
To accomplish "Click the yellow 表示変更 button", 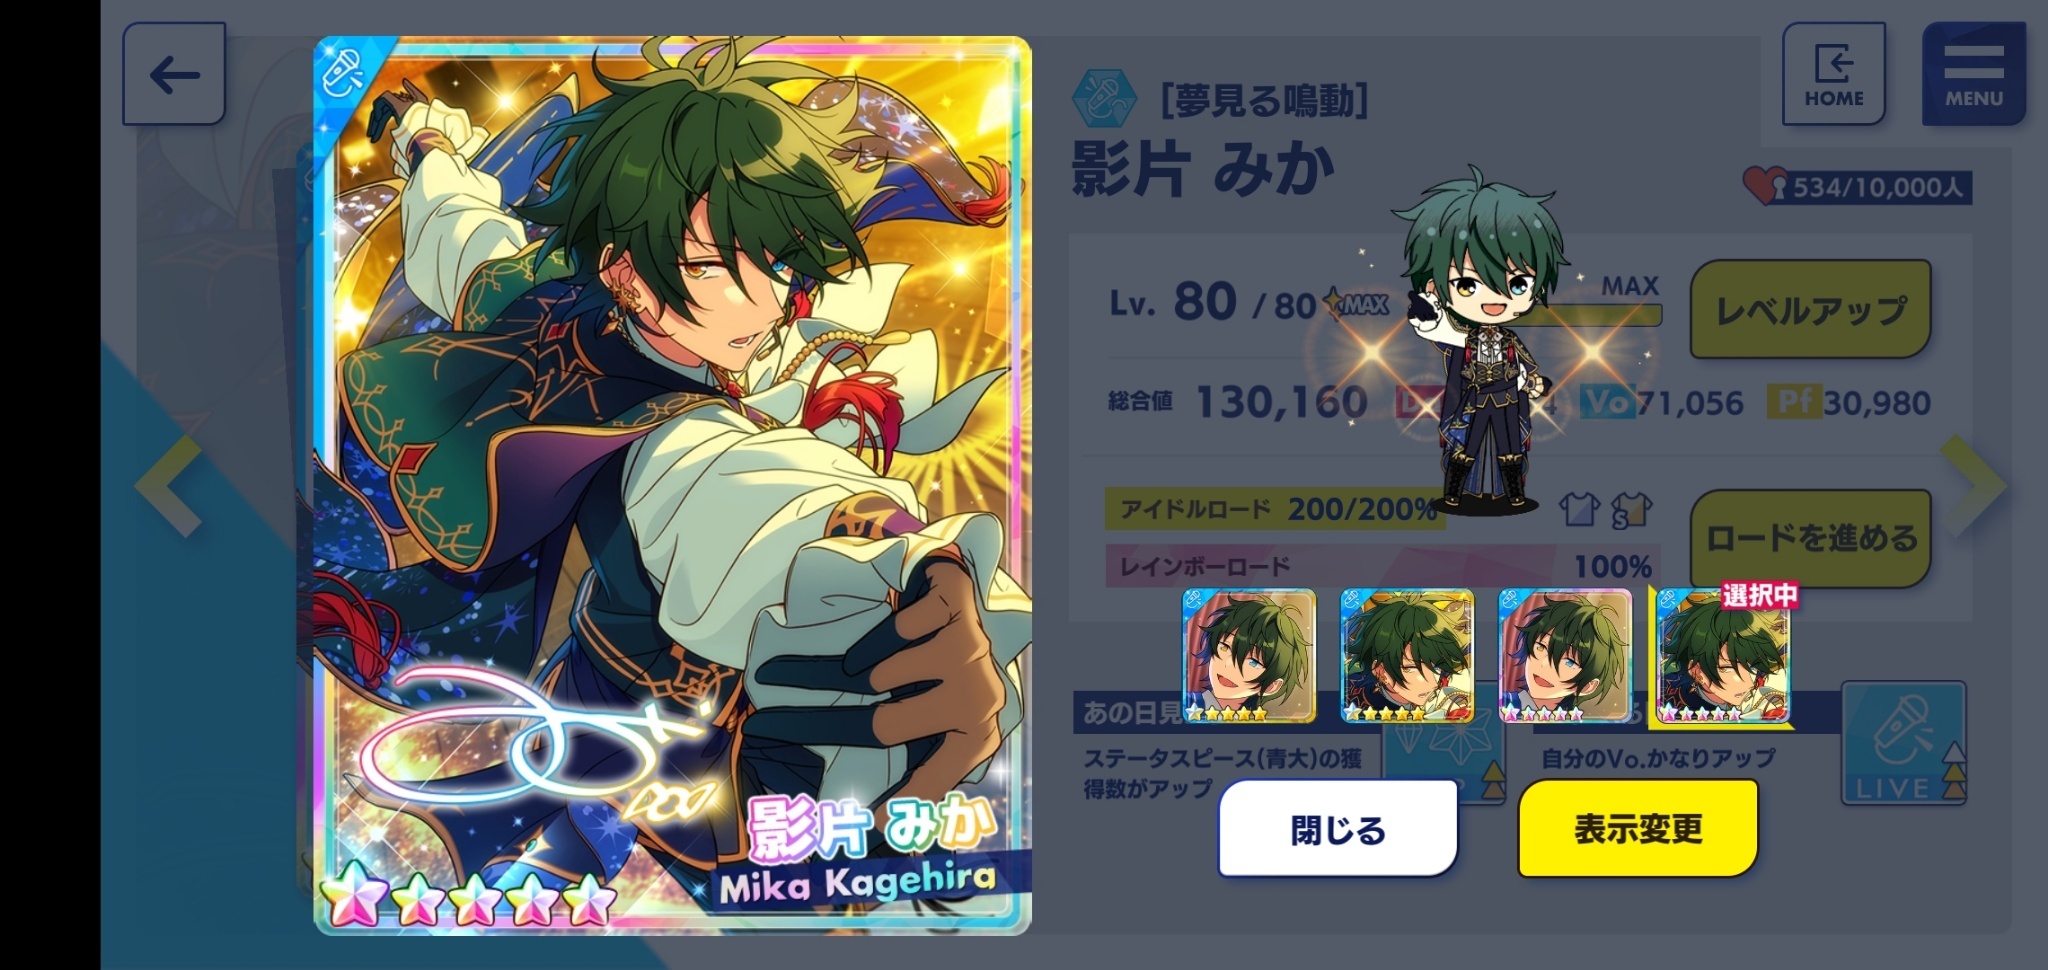I will pos(1638,829).
